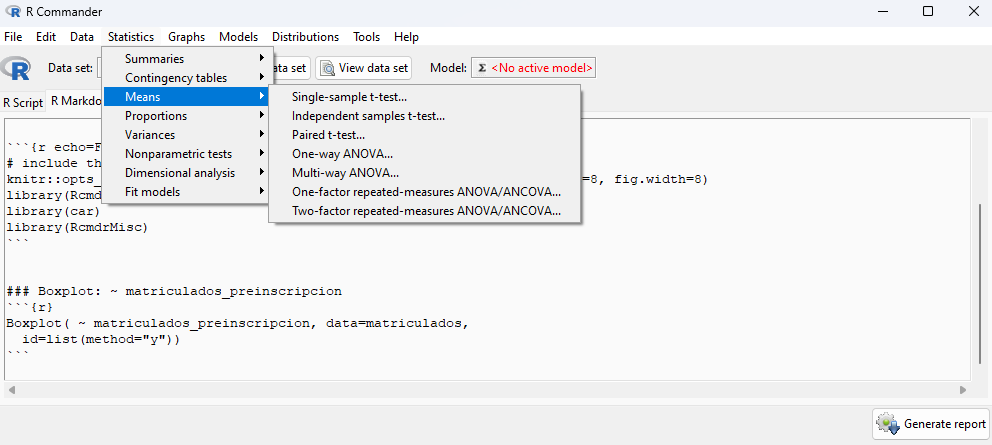Image resolution: width=992 pixels, height=445 pixels.
Task: Select Two-factor repeated-measures ANOVA/ANCOVA
Action: (x=426, y=211)
